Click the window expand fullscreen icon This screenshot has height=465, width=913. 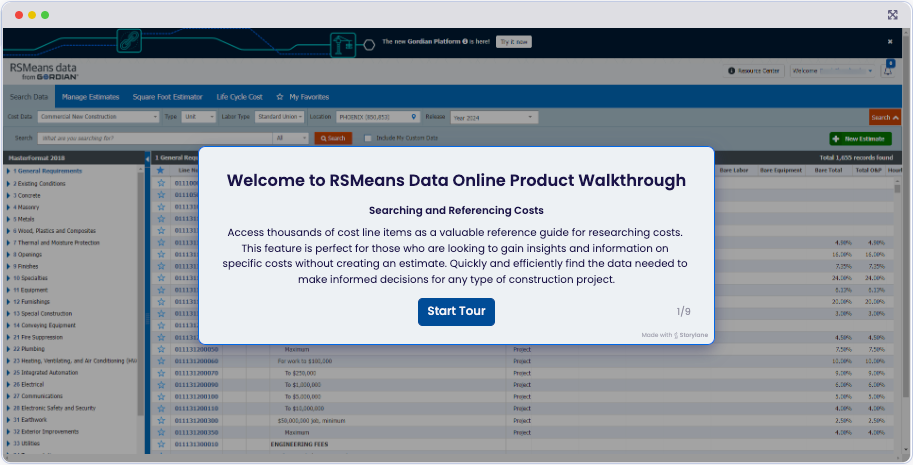click(893, 15)
